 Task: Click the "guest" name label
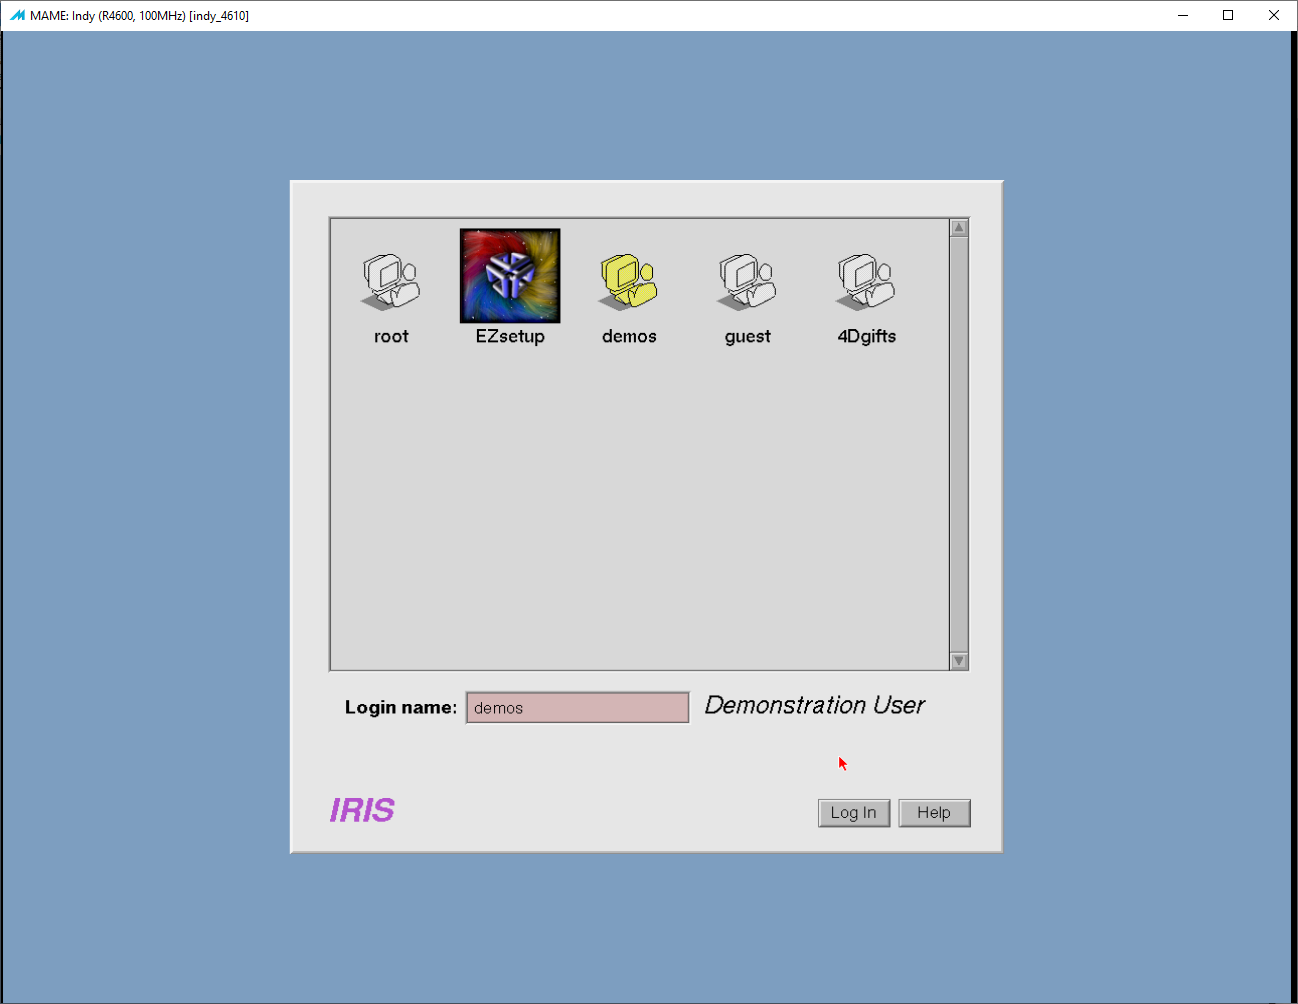click(x=747, y=337)
